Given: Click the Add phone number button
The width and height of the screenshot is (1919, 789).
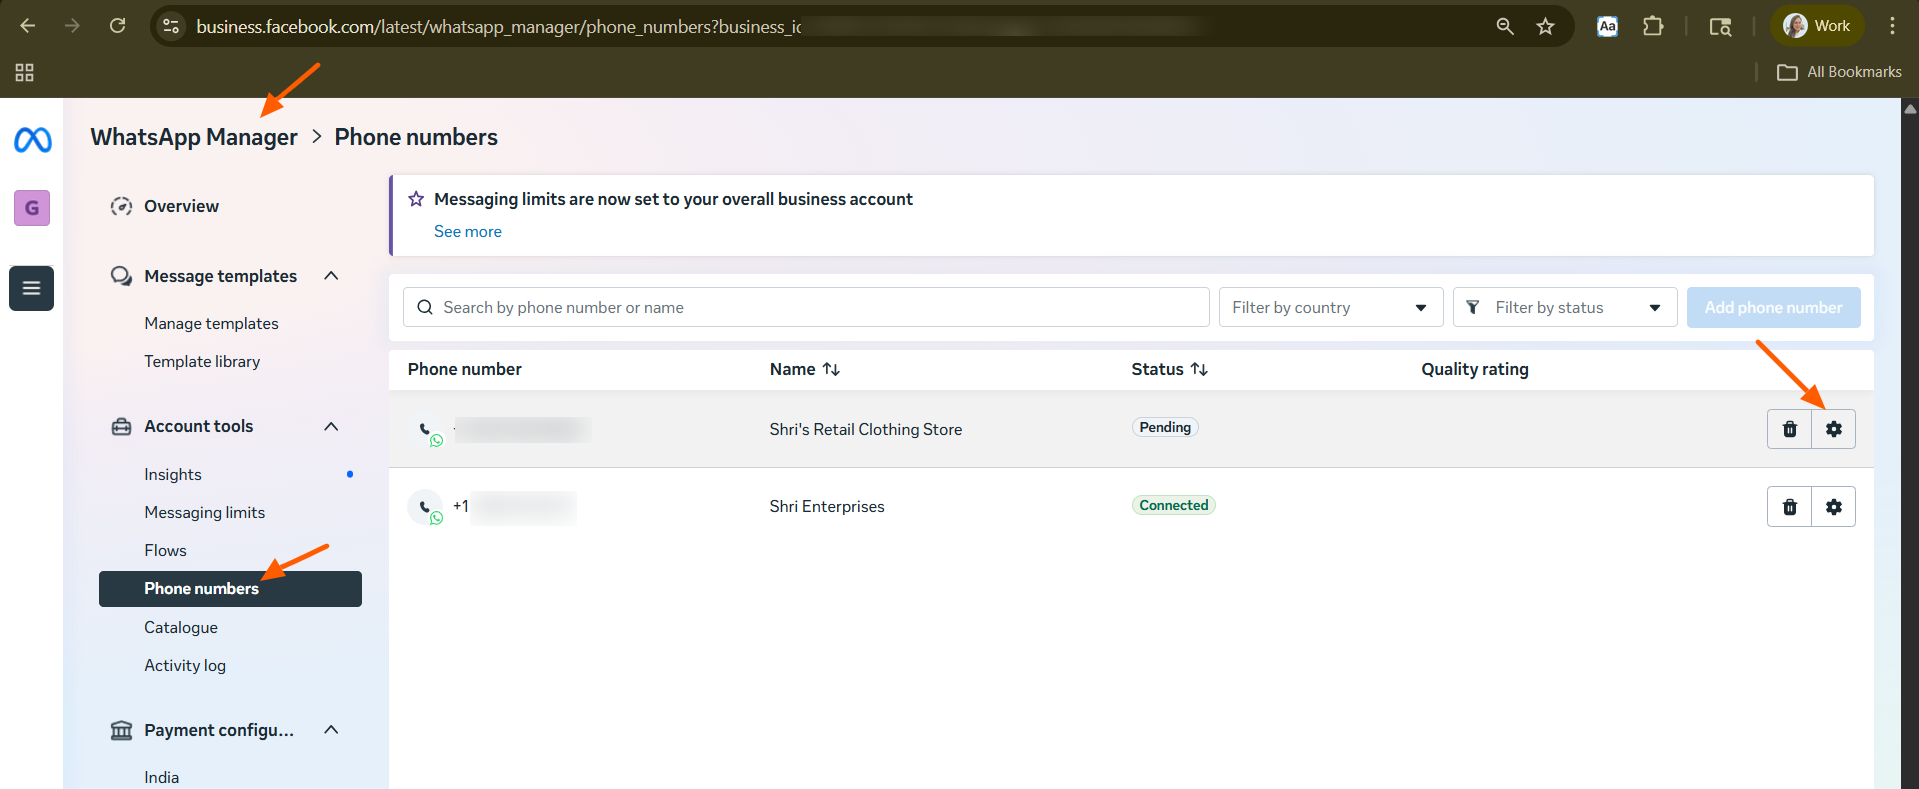Looking at the screenshot, I should tap(1773, 307).
